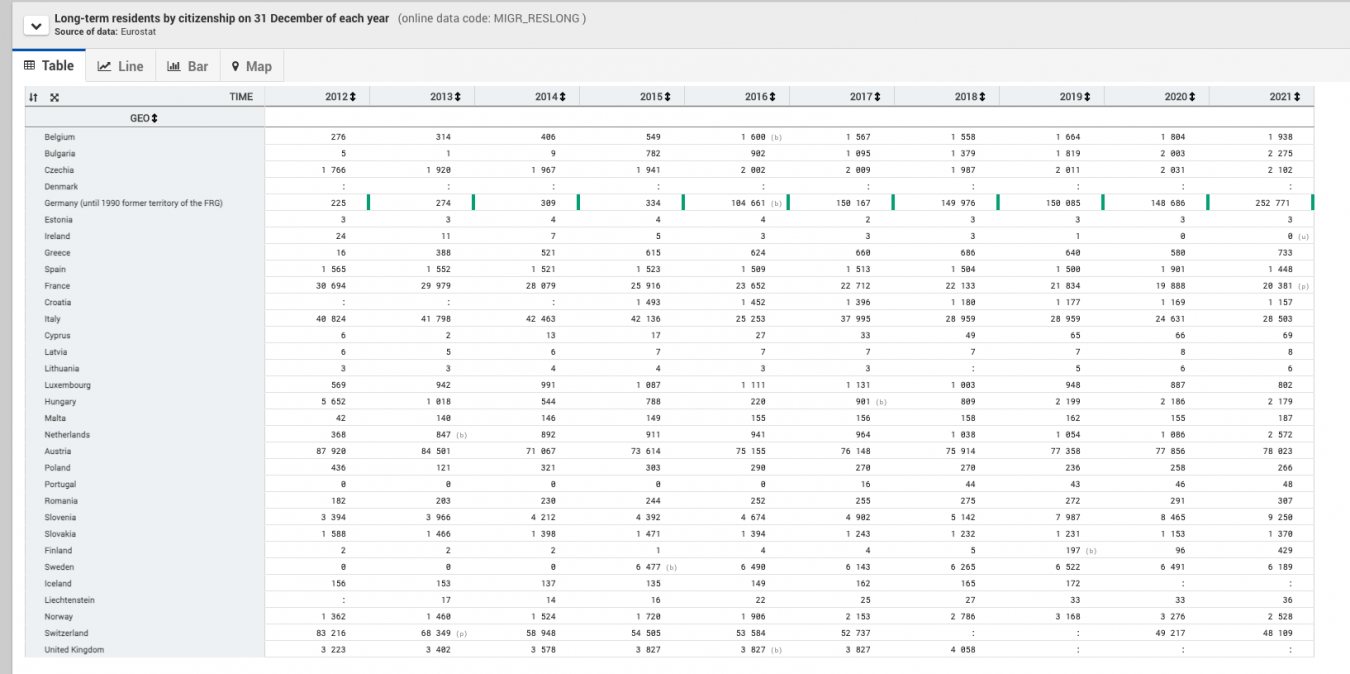Click the TIME dimension header label
The width and height of the screenshot is (1350, 674).
[240, 97]
